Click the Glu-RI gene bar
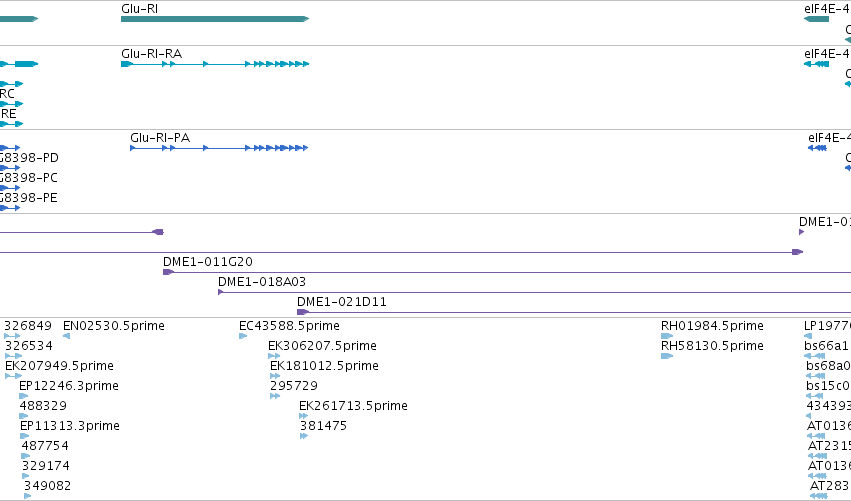The height and width of the screenshot is (501, 851). pyautogui.click(x=215, y=19)
